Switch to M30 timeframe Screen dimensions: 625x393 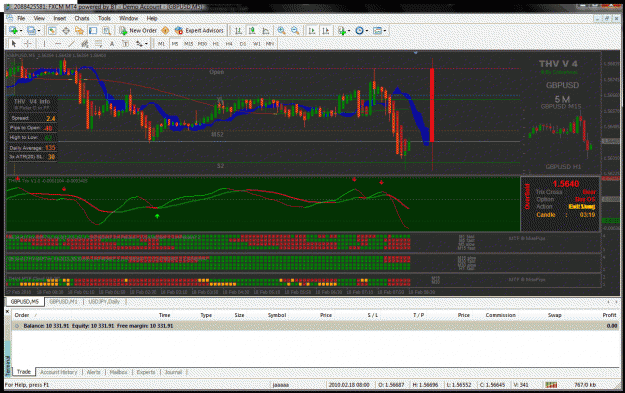coord(202,43)
